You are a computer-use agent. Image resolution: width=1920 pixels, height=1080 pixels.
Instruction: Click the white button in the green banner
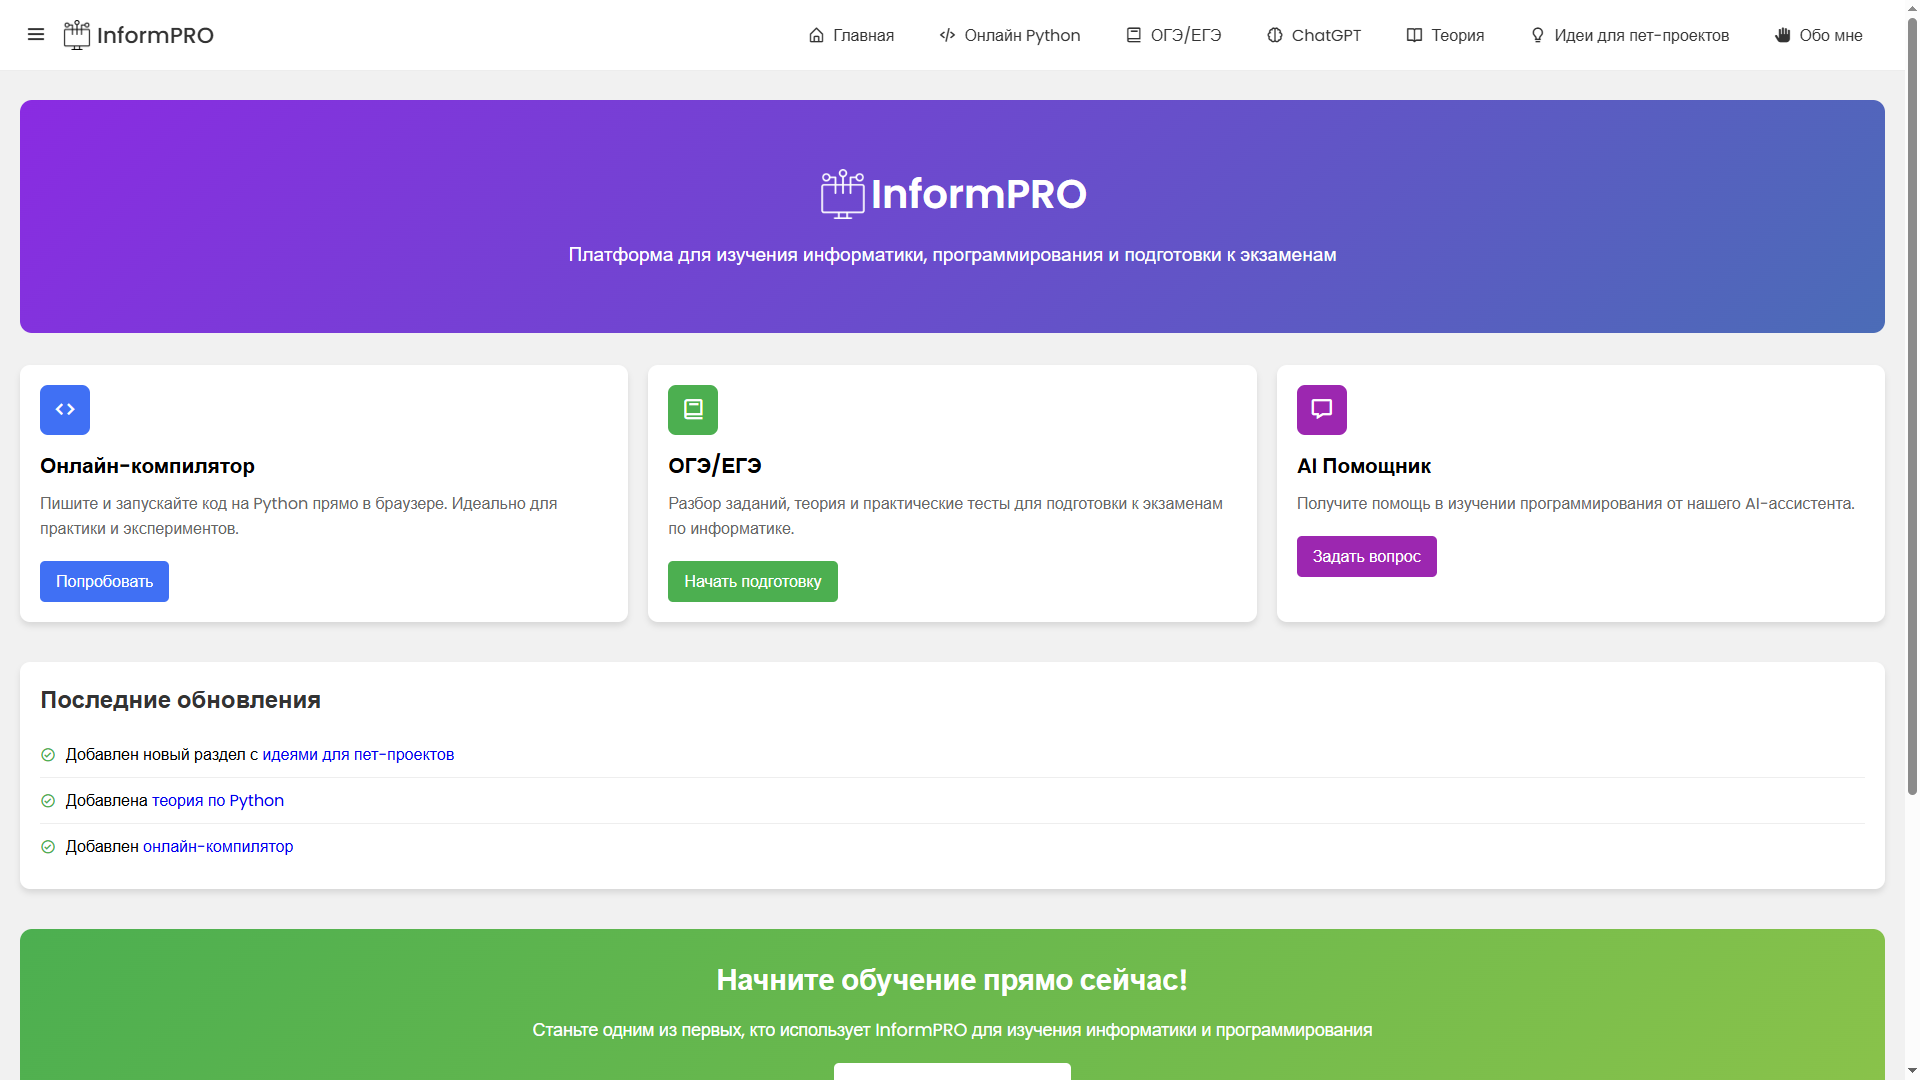[952, 1072]
